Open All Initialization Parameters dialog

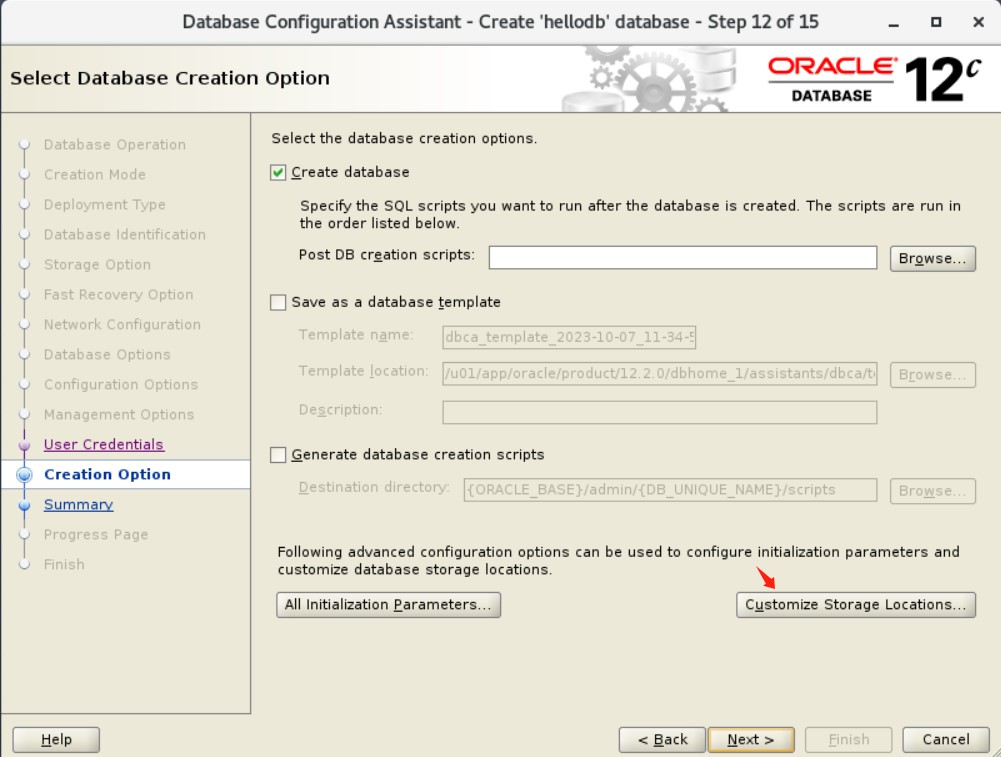pyautogui.click(x=388, y=604)
